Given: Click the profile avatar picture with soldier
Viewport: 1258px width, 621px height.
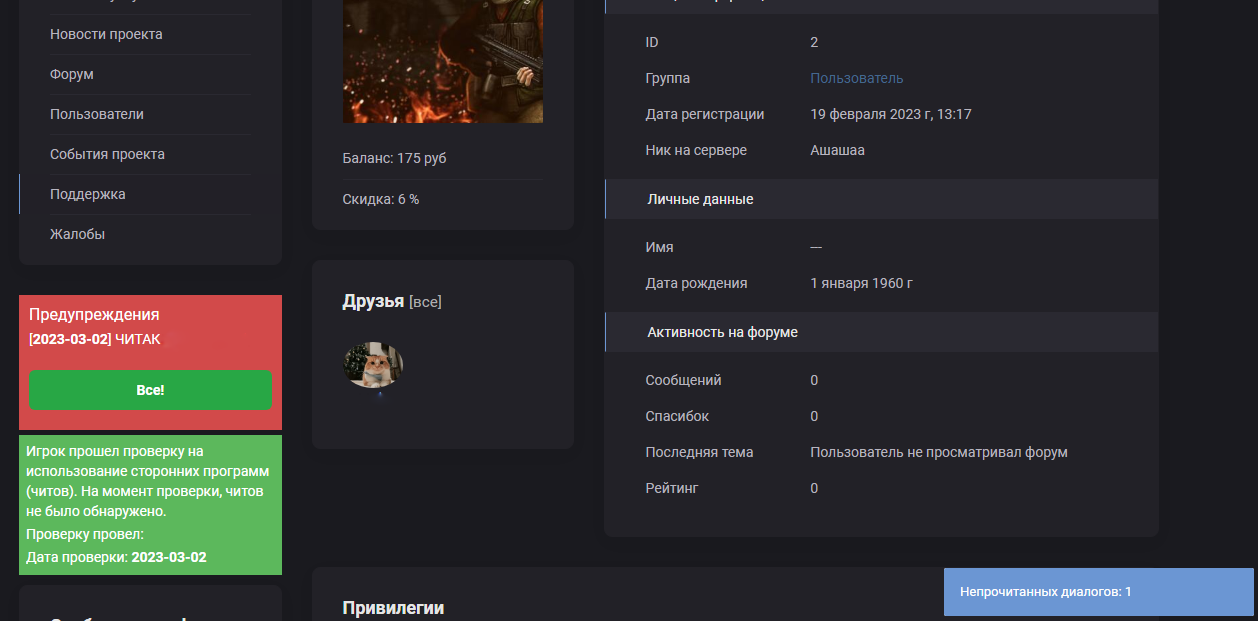Looking at the screenshot, I should click(442, 60).
